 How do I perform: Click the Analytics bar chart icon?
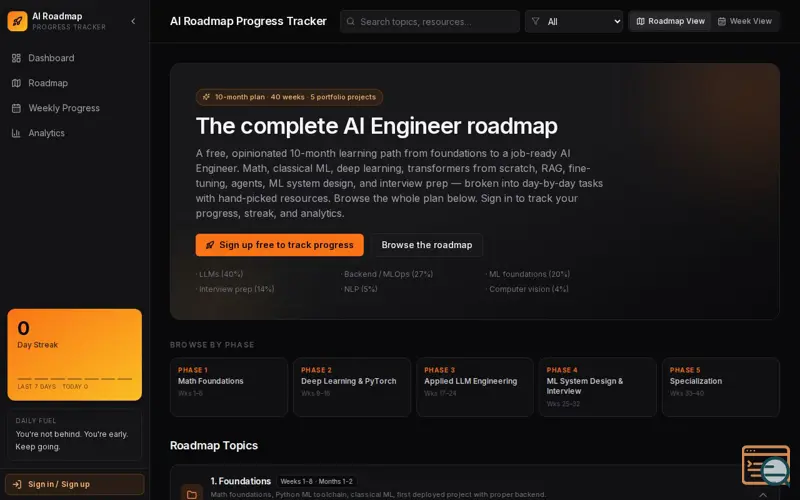click(16, 133)
